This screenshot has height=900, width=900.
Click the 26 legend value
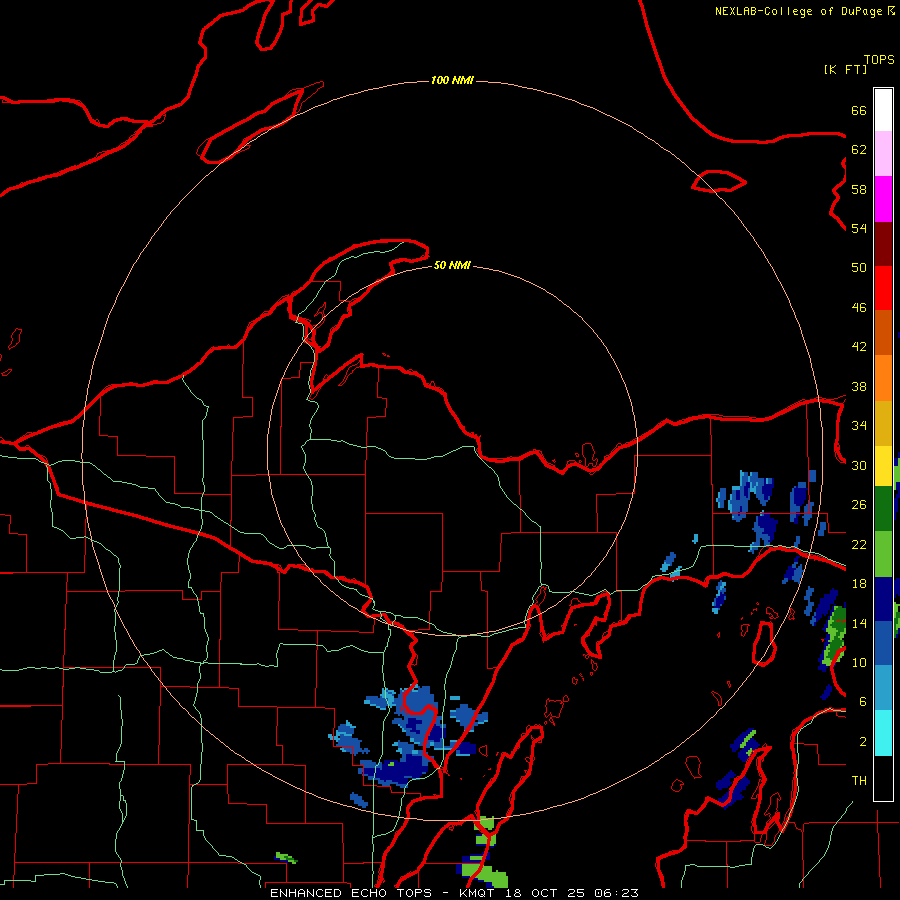(859, 505)
